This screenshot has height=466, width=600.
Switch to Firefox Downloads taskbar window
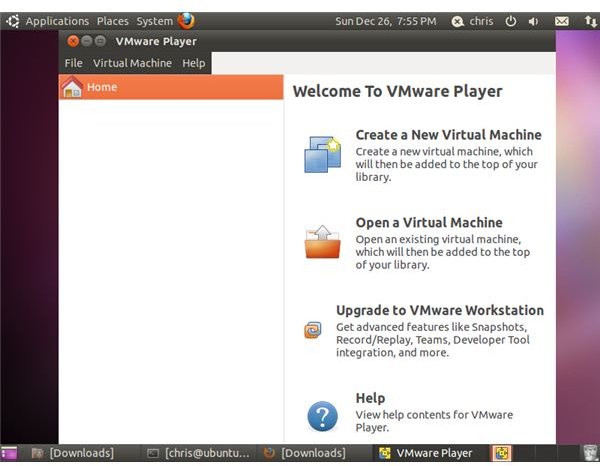pos(305,453)
